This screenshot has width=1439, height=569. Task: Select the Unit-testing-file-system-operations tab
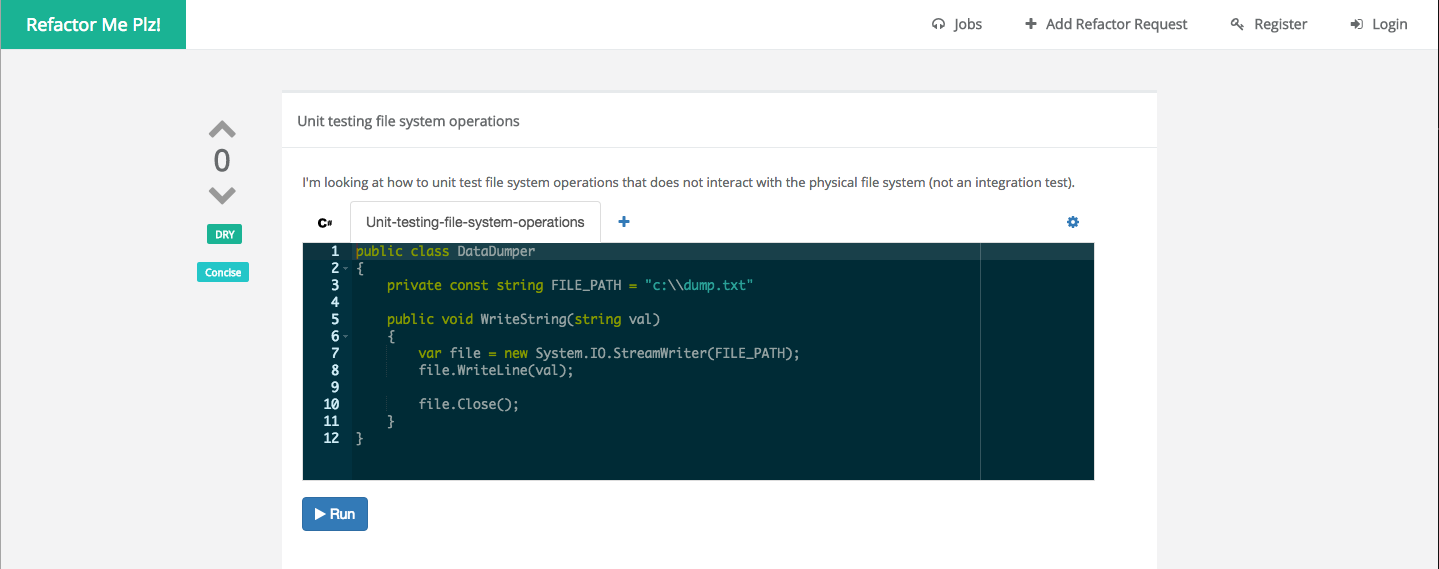point(475,222)
